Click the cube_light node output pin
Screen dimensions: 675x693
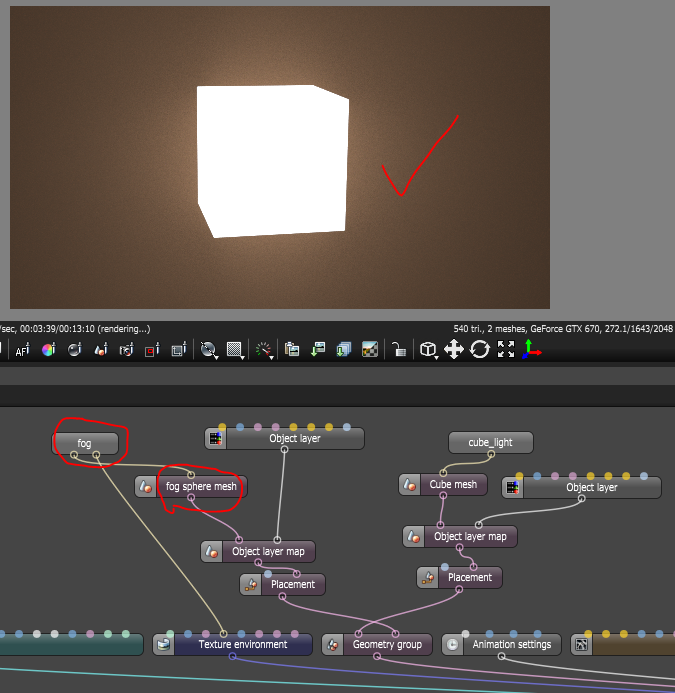tap(491, 453)
